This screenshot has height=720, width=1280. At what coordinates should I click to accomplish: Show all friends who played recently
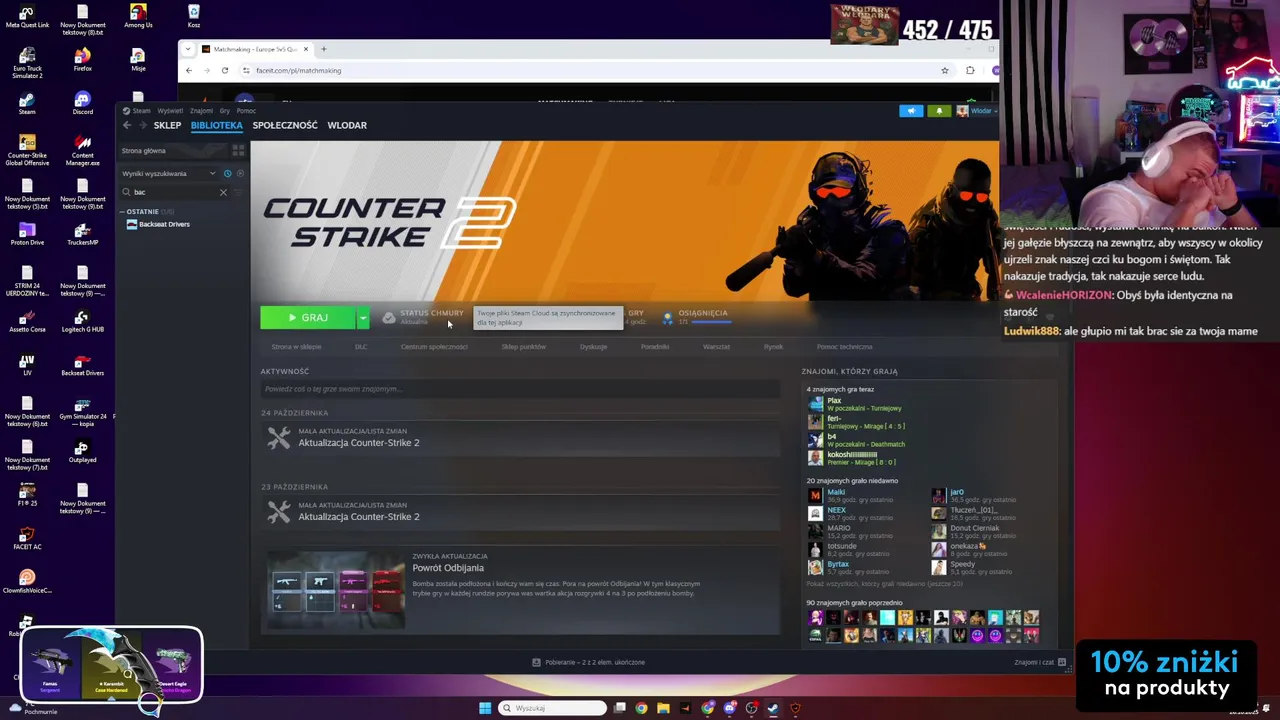click(x=885, y=584)
